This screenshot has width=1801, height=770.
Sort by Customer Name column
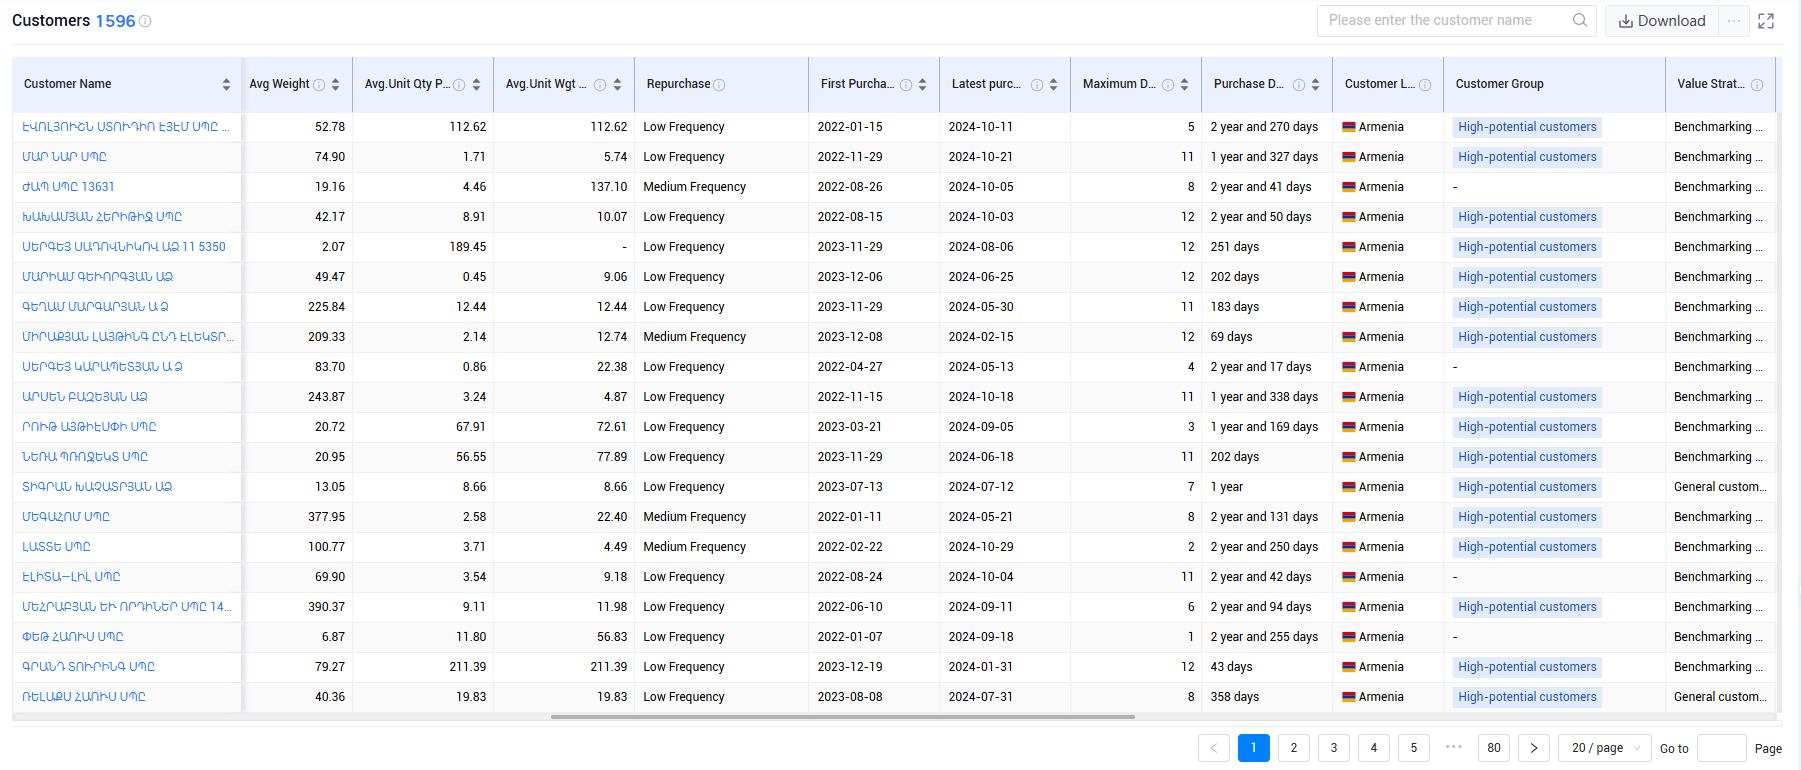tap(226, 84)
